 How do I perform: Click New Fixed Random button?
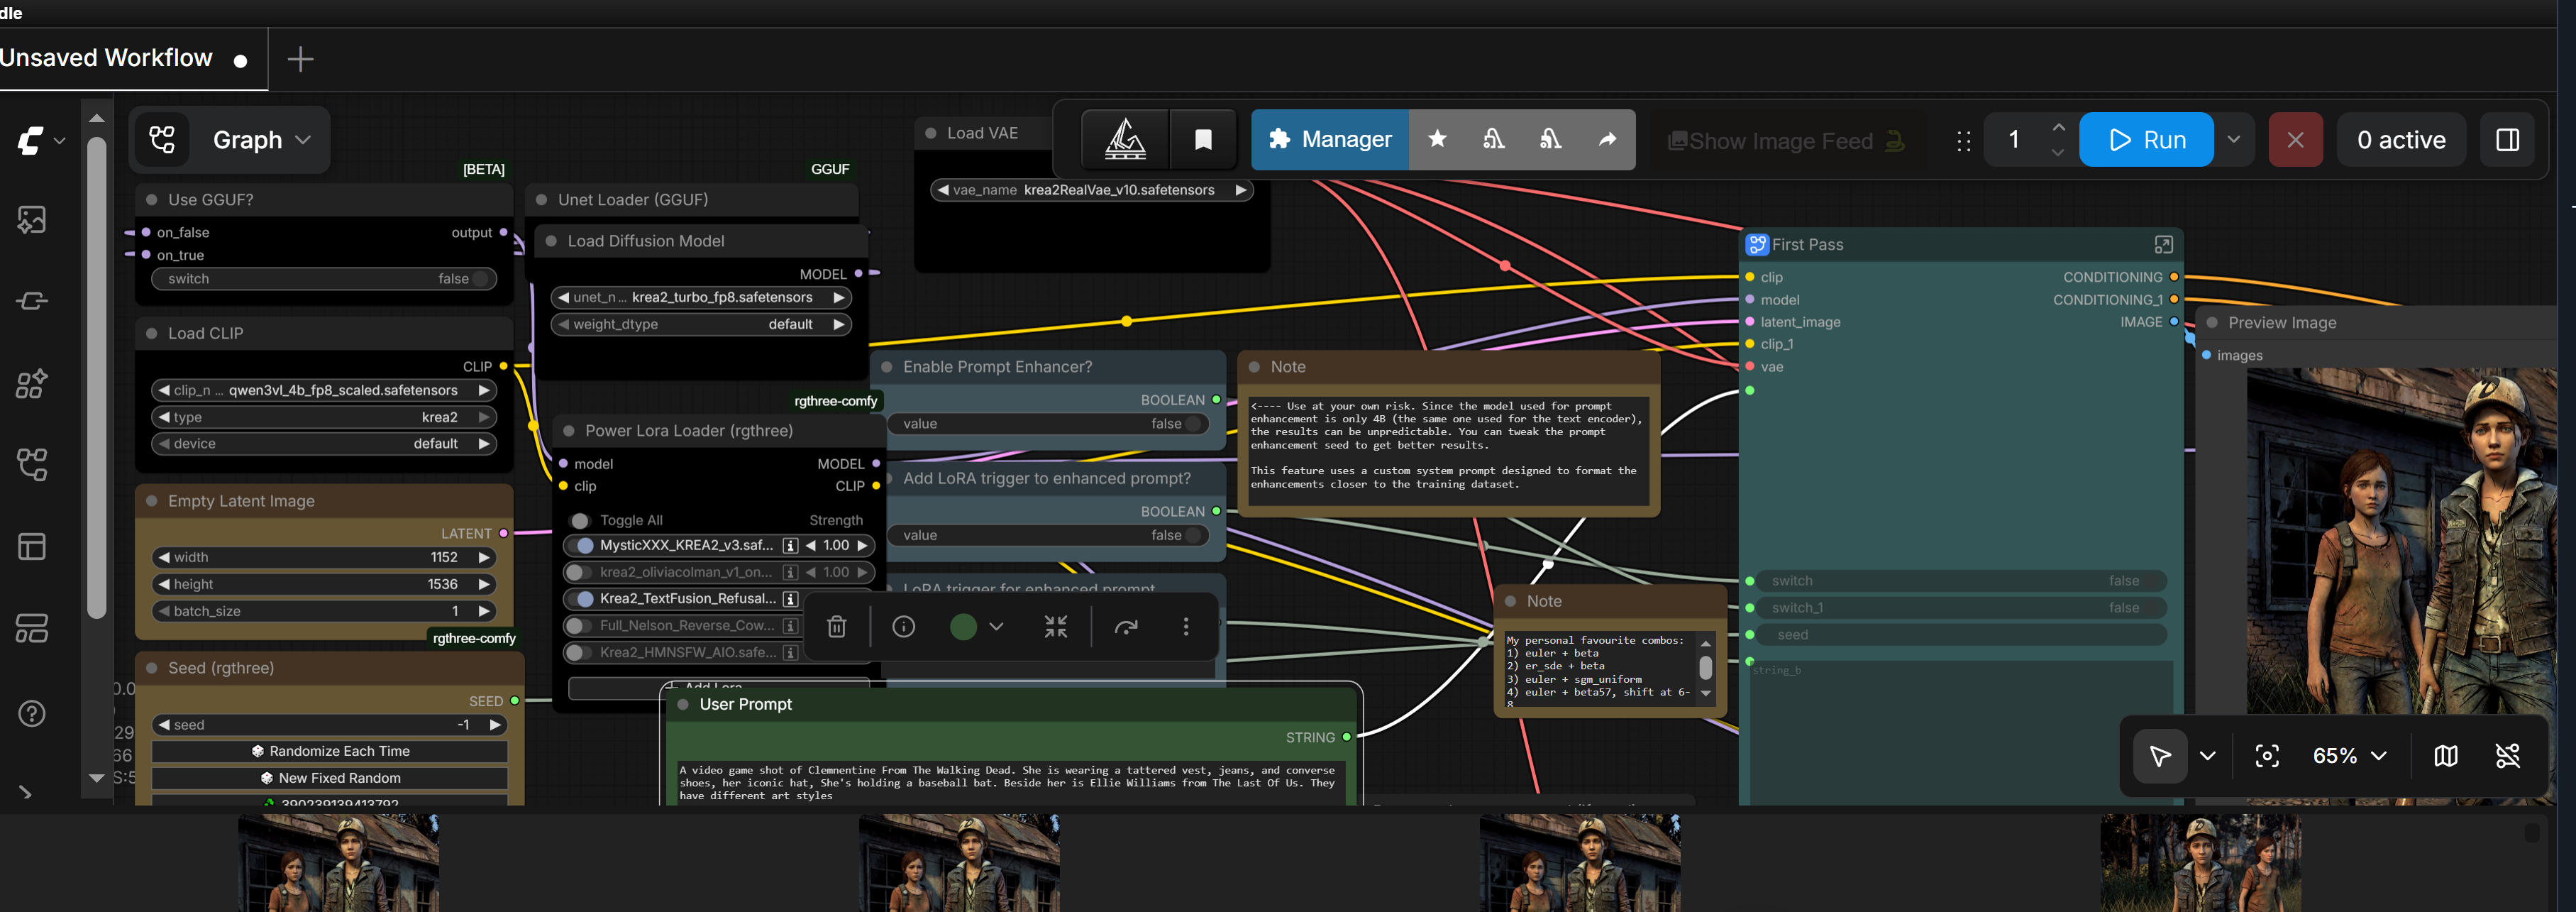(x=329, y=778)
